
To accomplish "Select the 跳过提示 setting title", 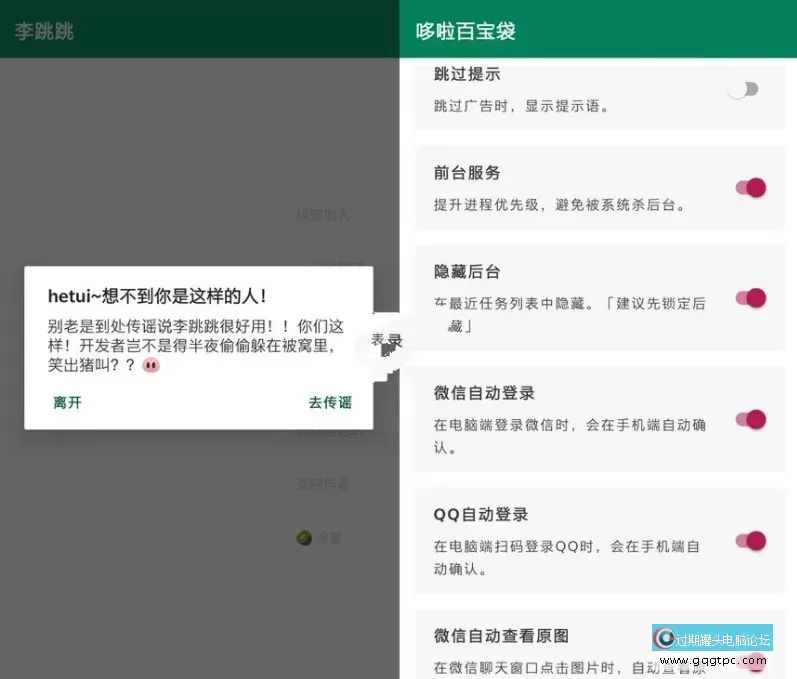I will tap(467, 74).
